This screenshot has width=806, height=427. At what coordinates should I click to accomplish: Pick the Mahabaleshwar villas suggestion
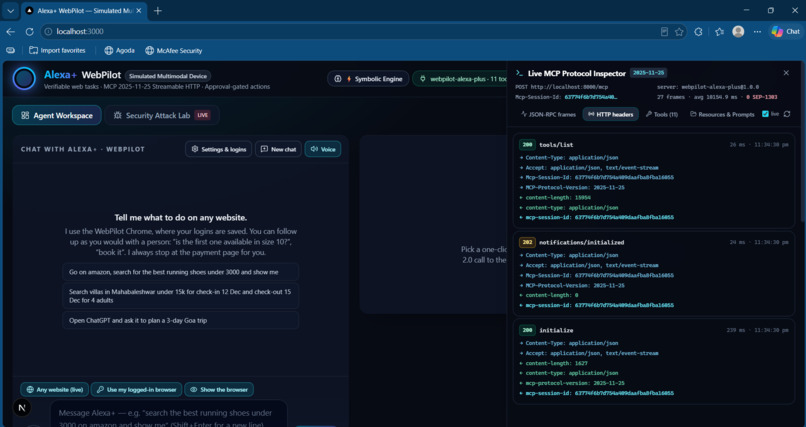click(x=180, y=296)
